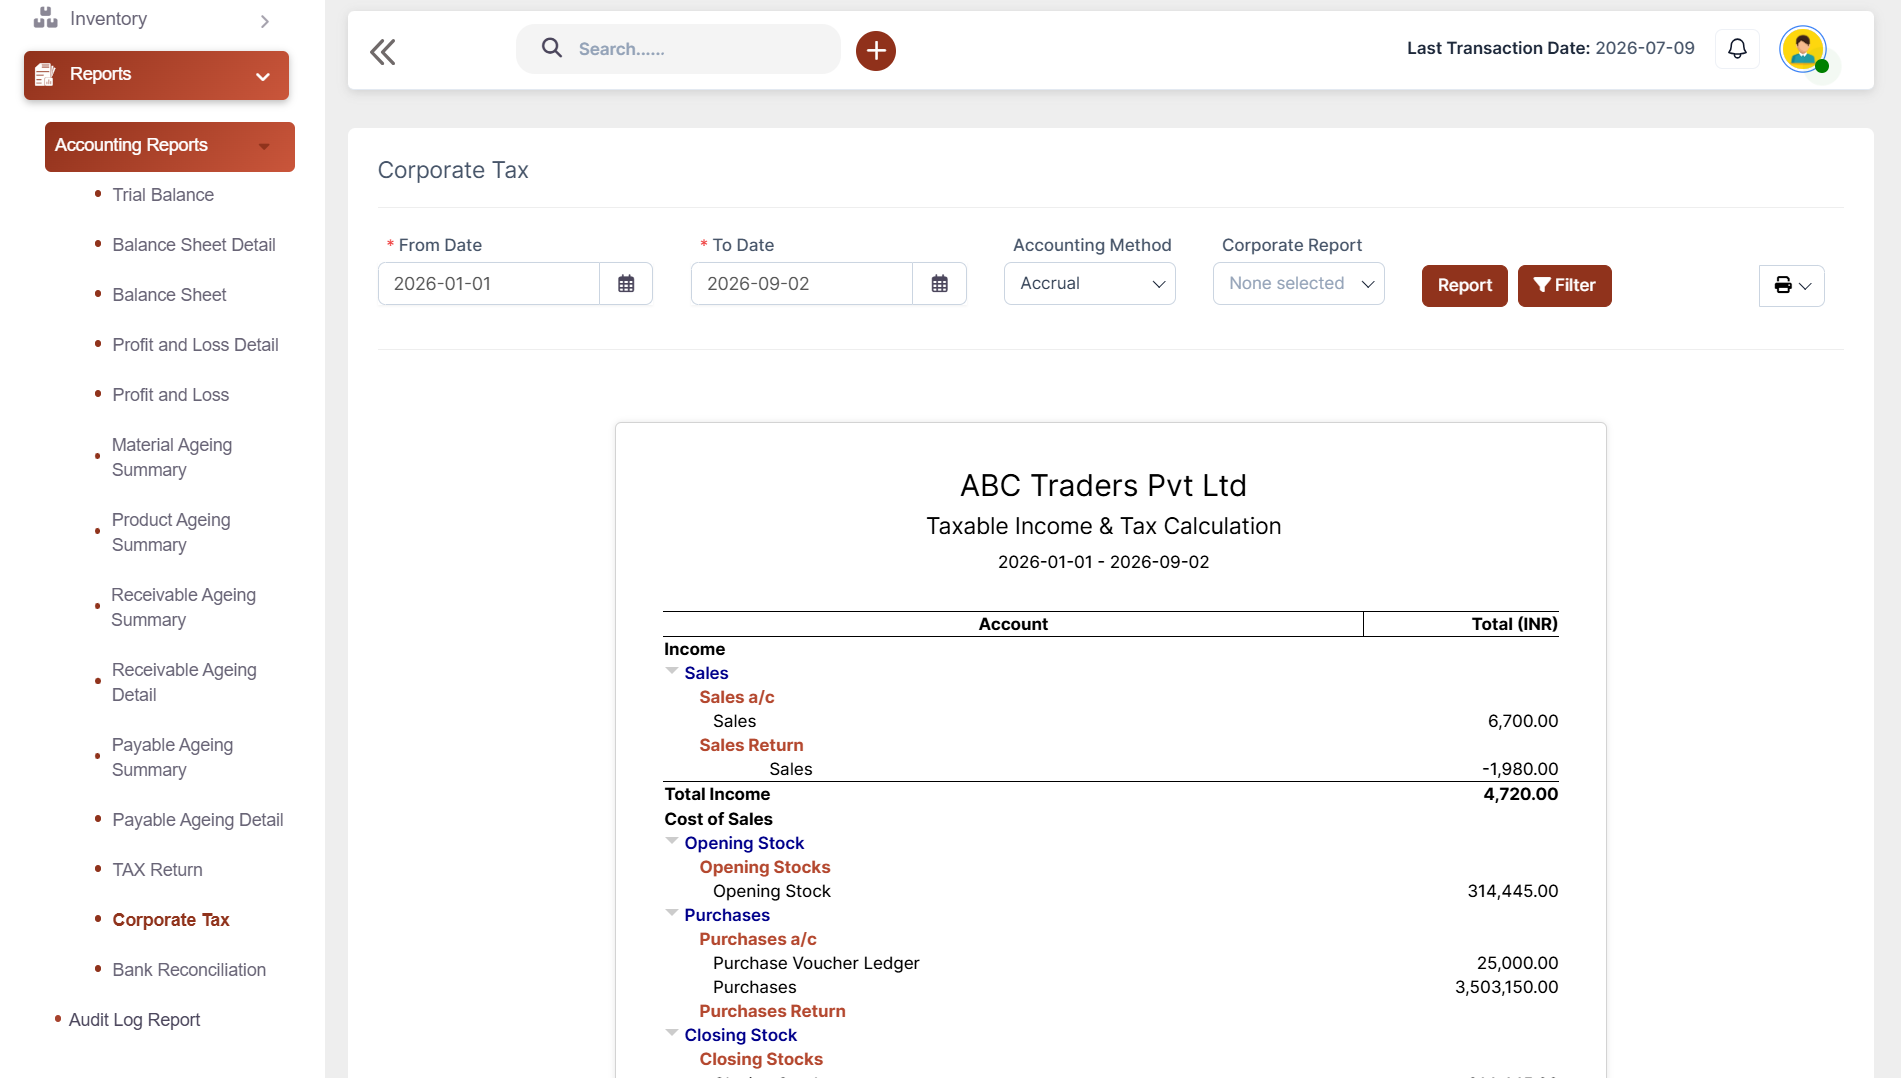Click the 4,720.00 Total Income value

click(x=1520, y=794)
